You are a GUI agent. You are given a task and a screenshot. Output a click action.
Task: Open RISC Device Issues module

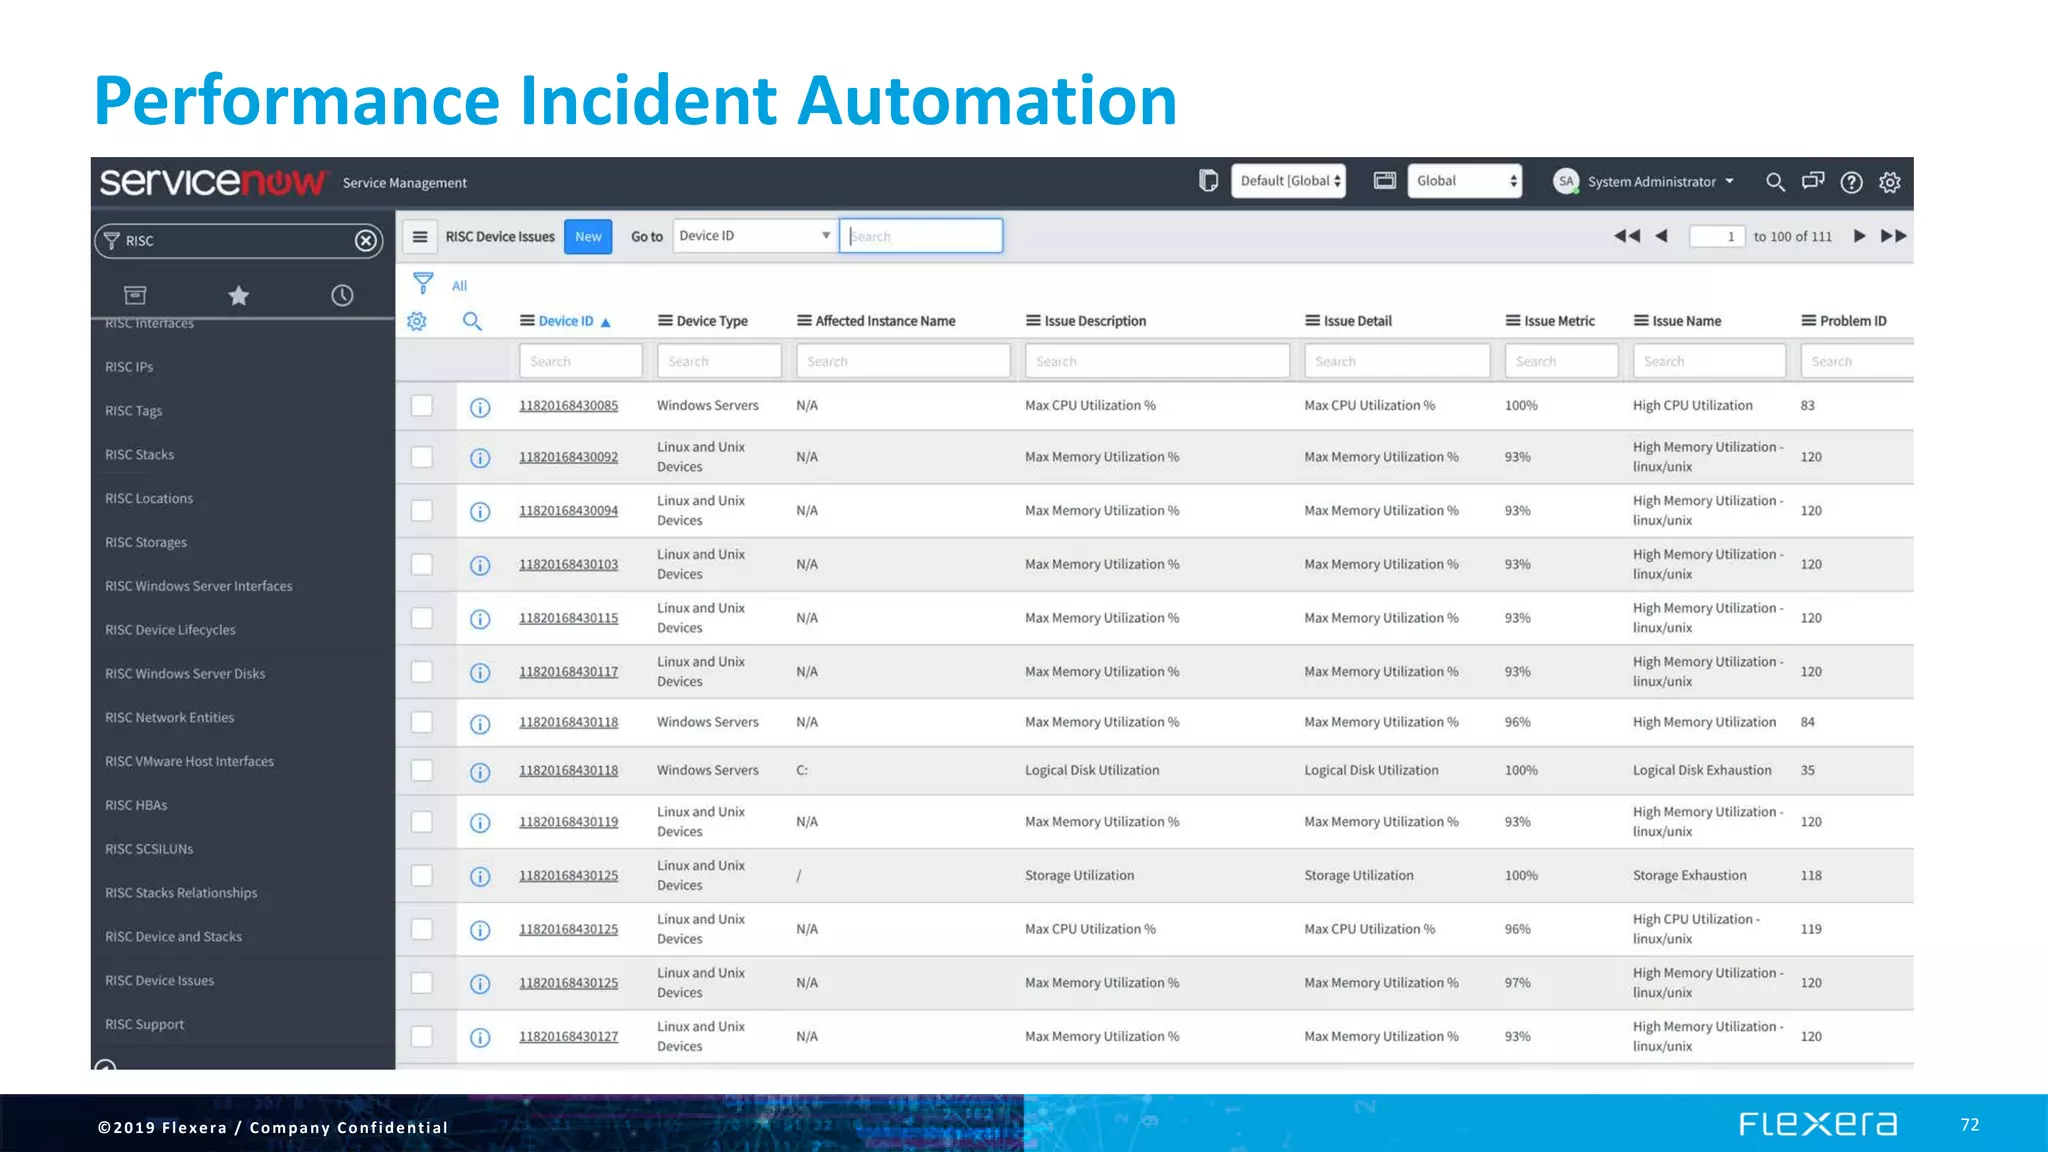(x=159, y=981)
